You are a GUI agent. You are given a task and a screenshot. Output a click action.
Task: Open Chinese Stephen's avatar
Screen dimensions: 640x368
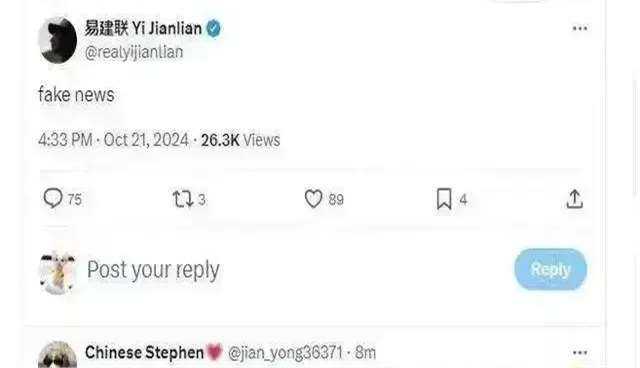click(x=58, y=355)
